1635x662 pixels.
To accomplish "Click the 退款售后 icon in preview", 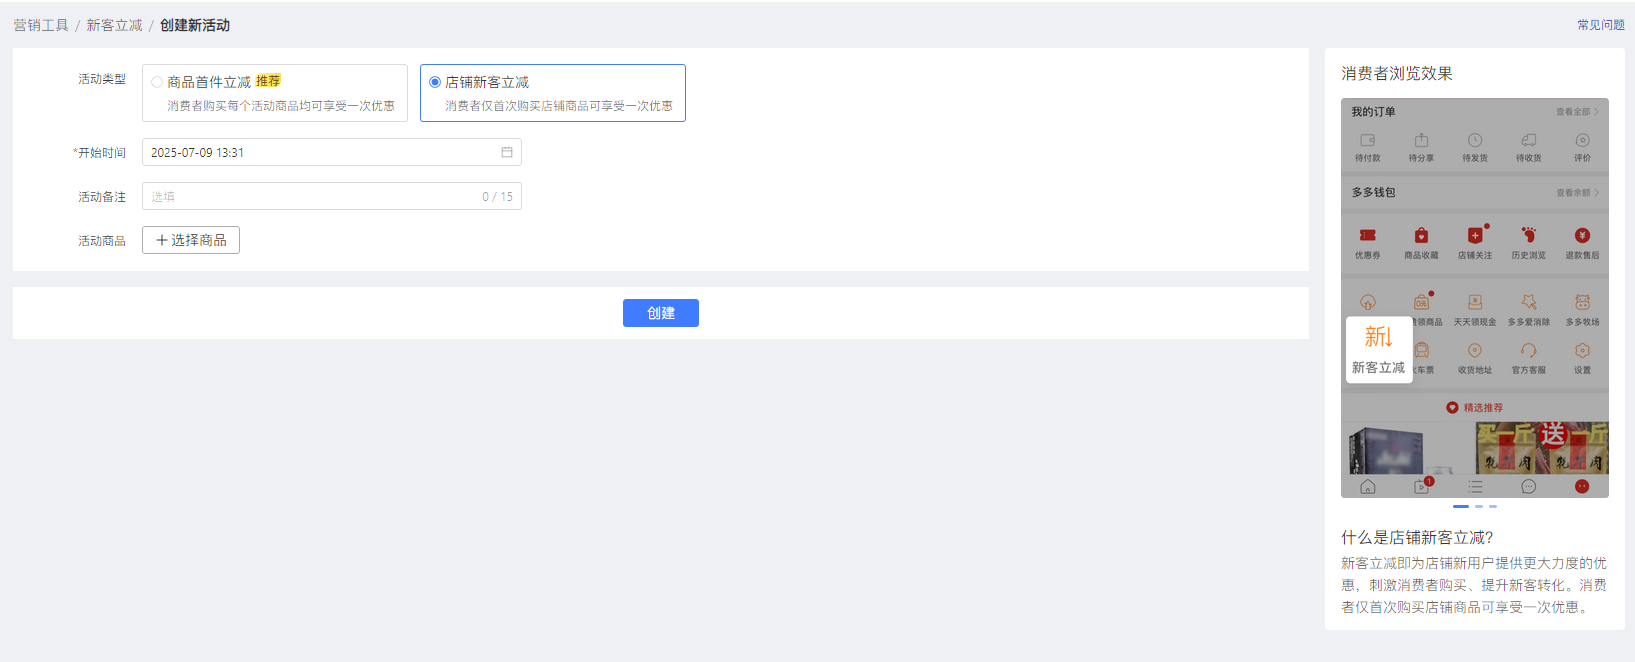I will pos(1582,241).
